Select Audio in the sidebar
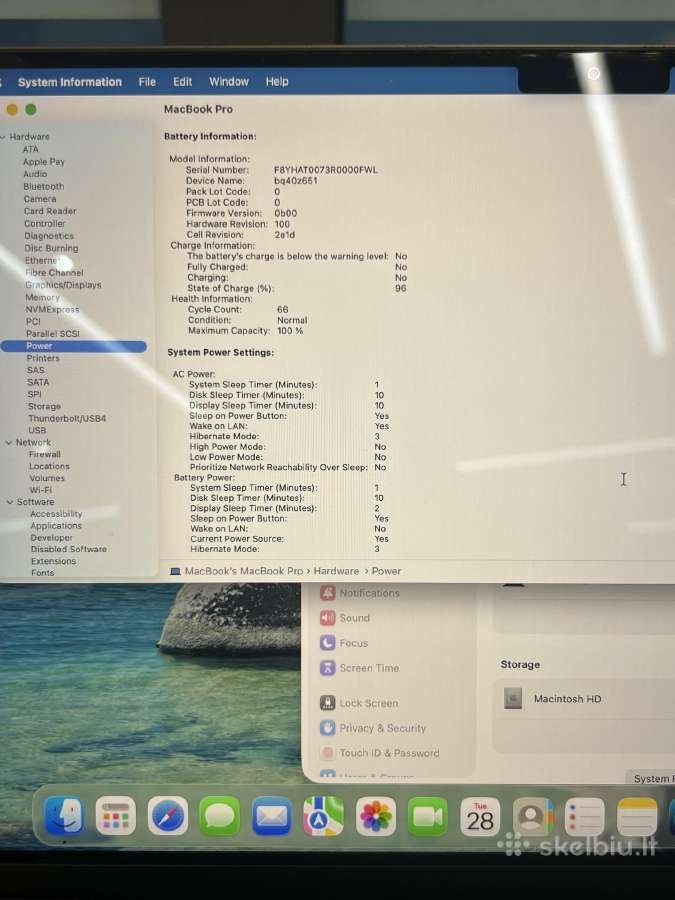Screen dimensions: 675x900 pos(35,174)
